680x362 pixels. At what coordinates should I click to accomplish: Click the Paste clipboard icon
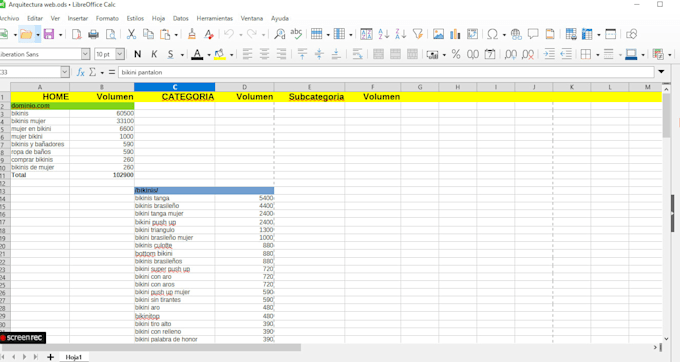pyautogui.click(x=165, y=34)
